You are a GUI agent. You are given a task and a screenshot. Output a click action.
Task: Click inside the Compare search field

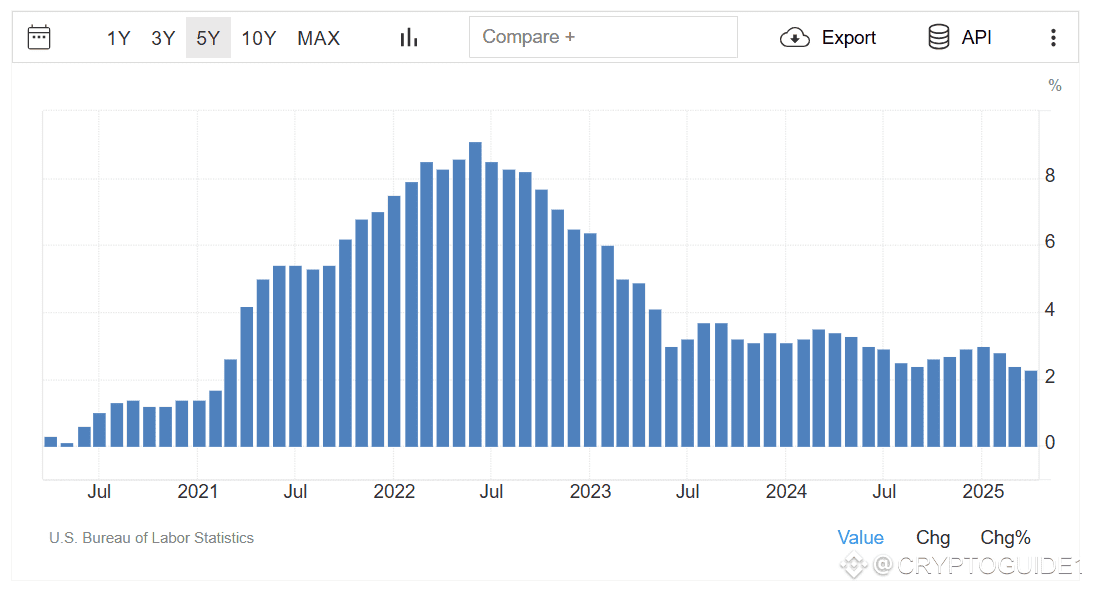point(603,37)
